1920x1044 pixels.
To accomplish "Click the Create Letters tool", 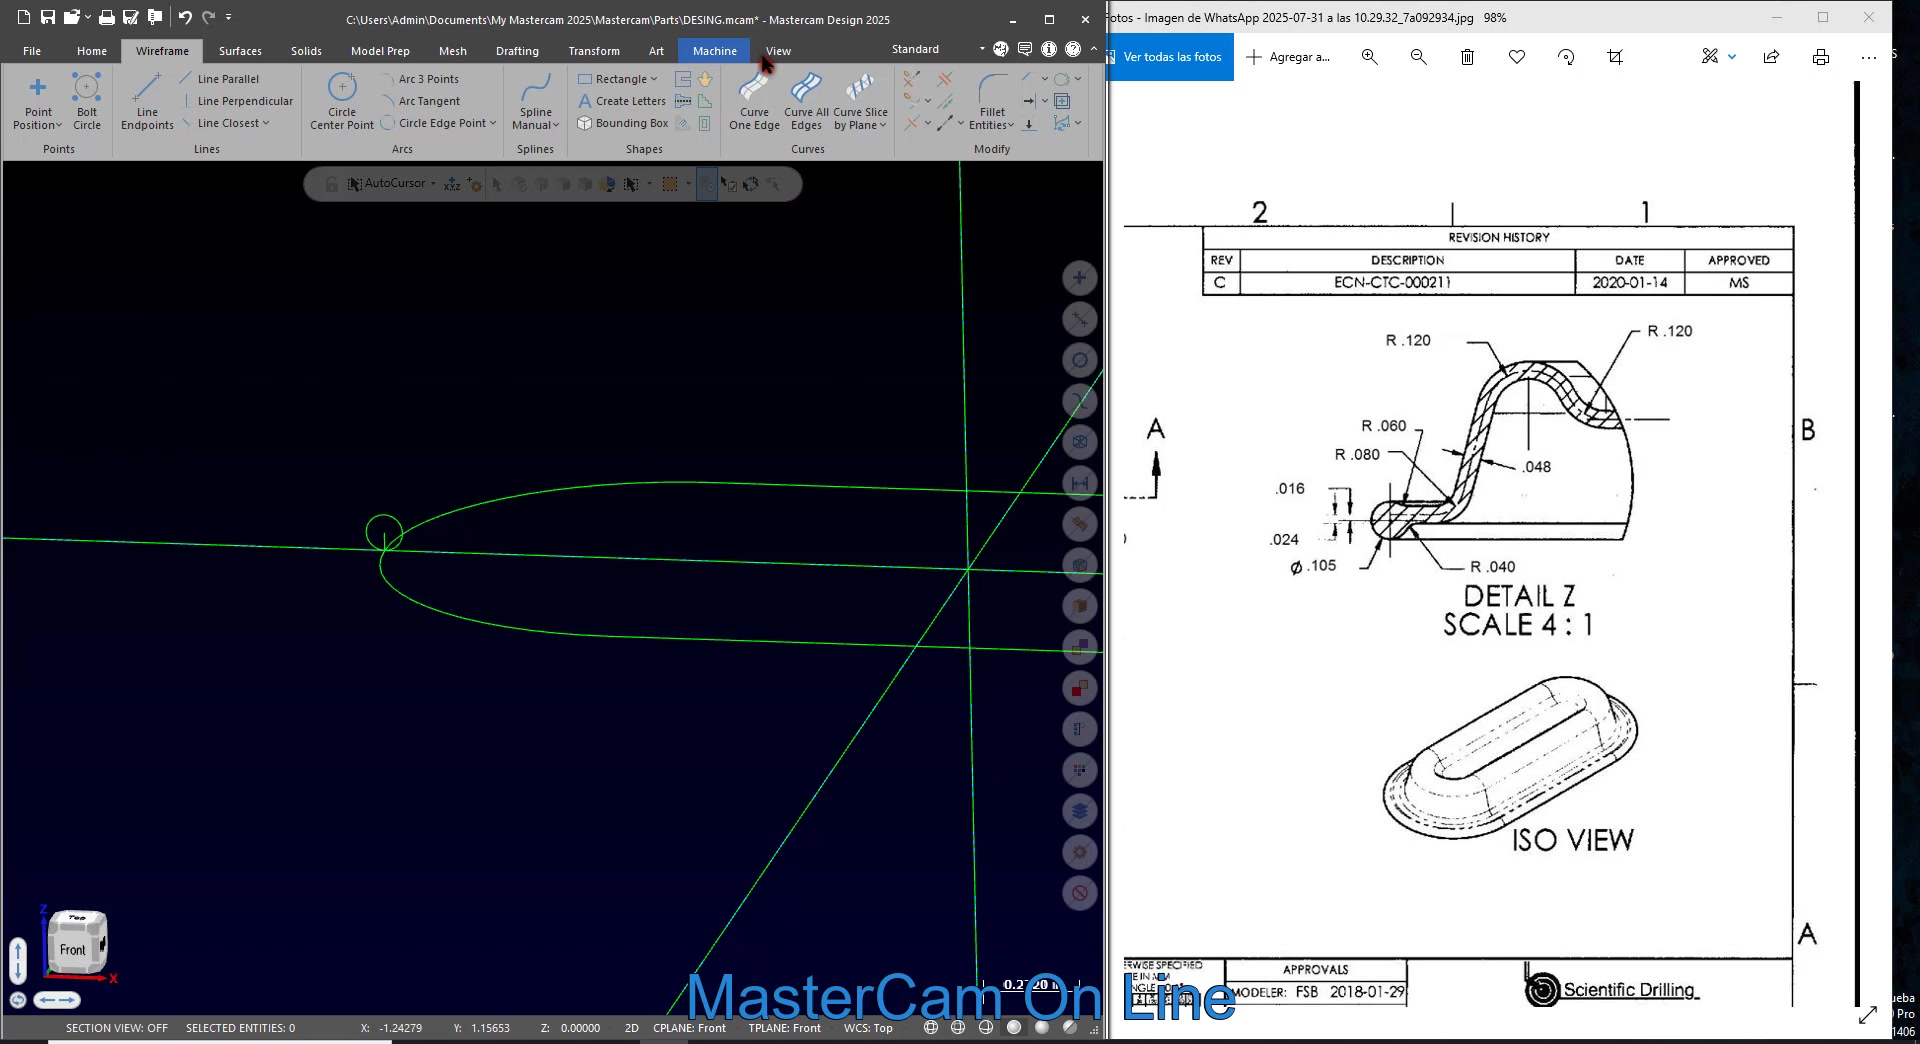I will click(x=622, y=101).
